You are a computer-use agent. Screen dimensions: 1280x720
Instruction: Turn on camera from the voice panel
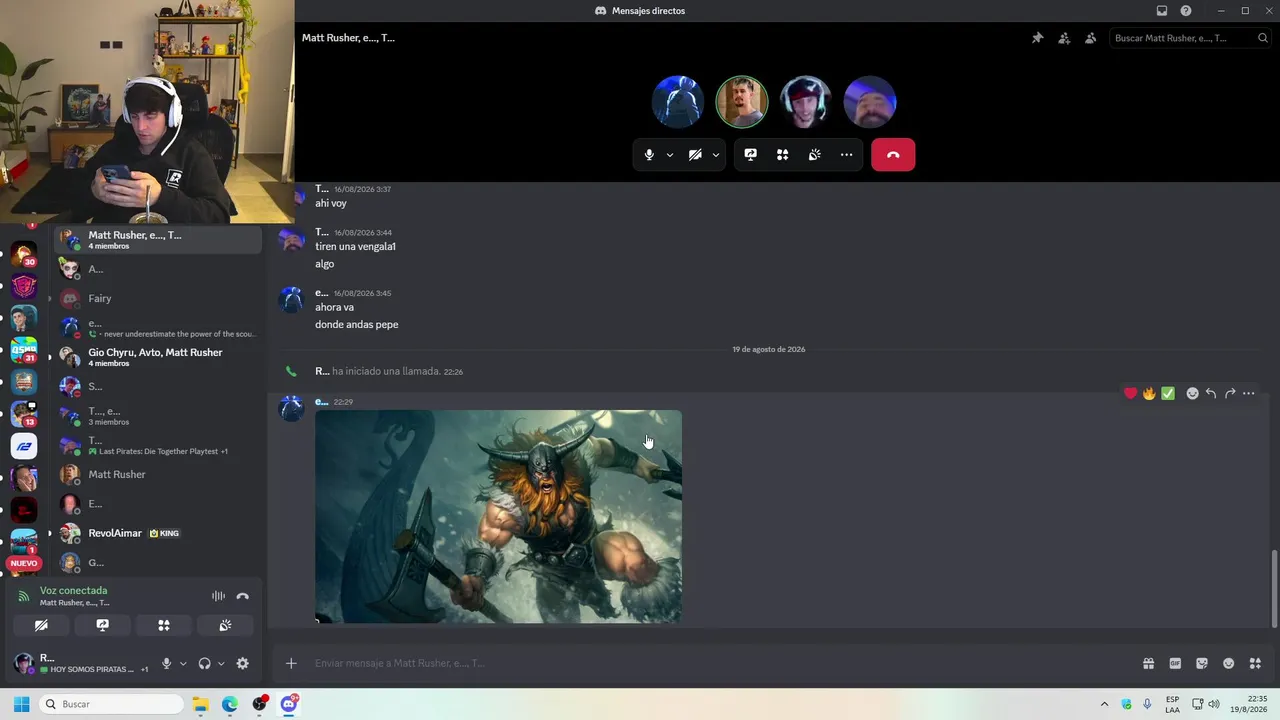point(41,625)
